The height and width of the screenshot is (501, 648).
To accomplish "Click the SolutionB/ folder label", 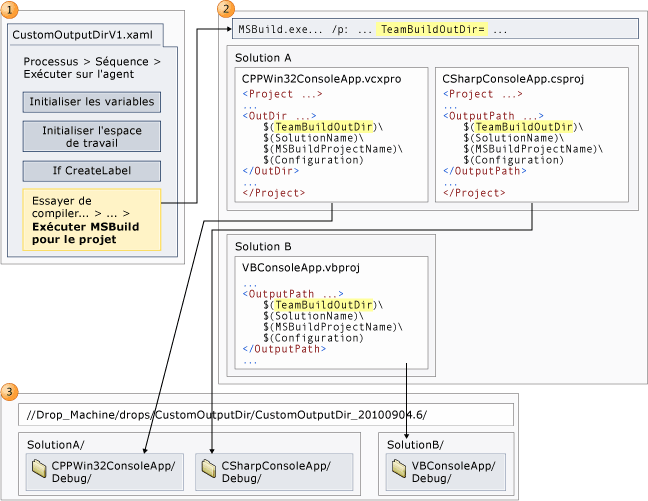I will pyautogui.click(x=415, y=445).
